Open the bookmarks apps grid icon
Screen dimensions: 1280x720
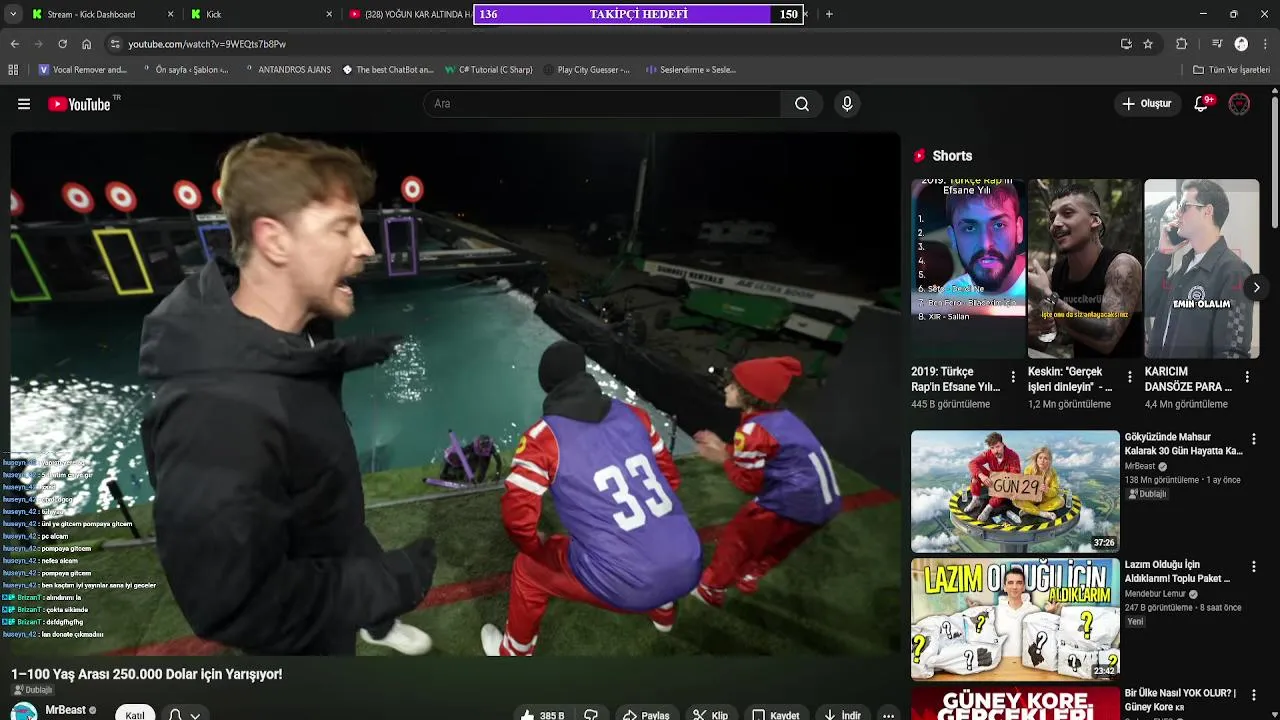point(13,70)
